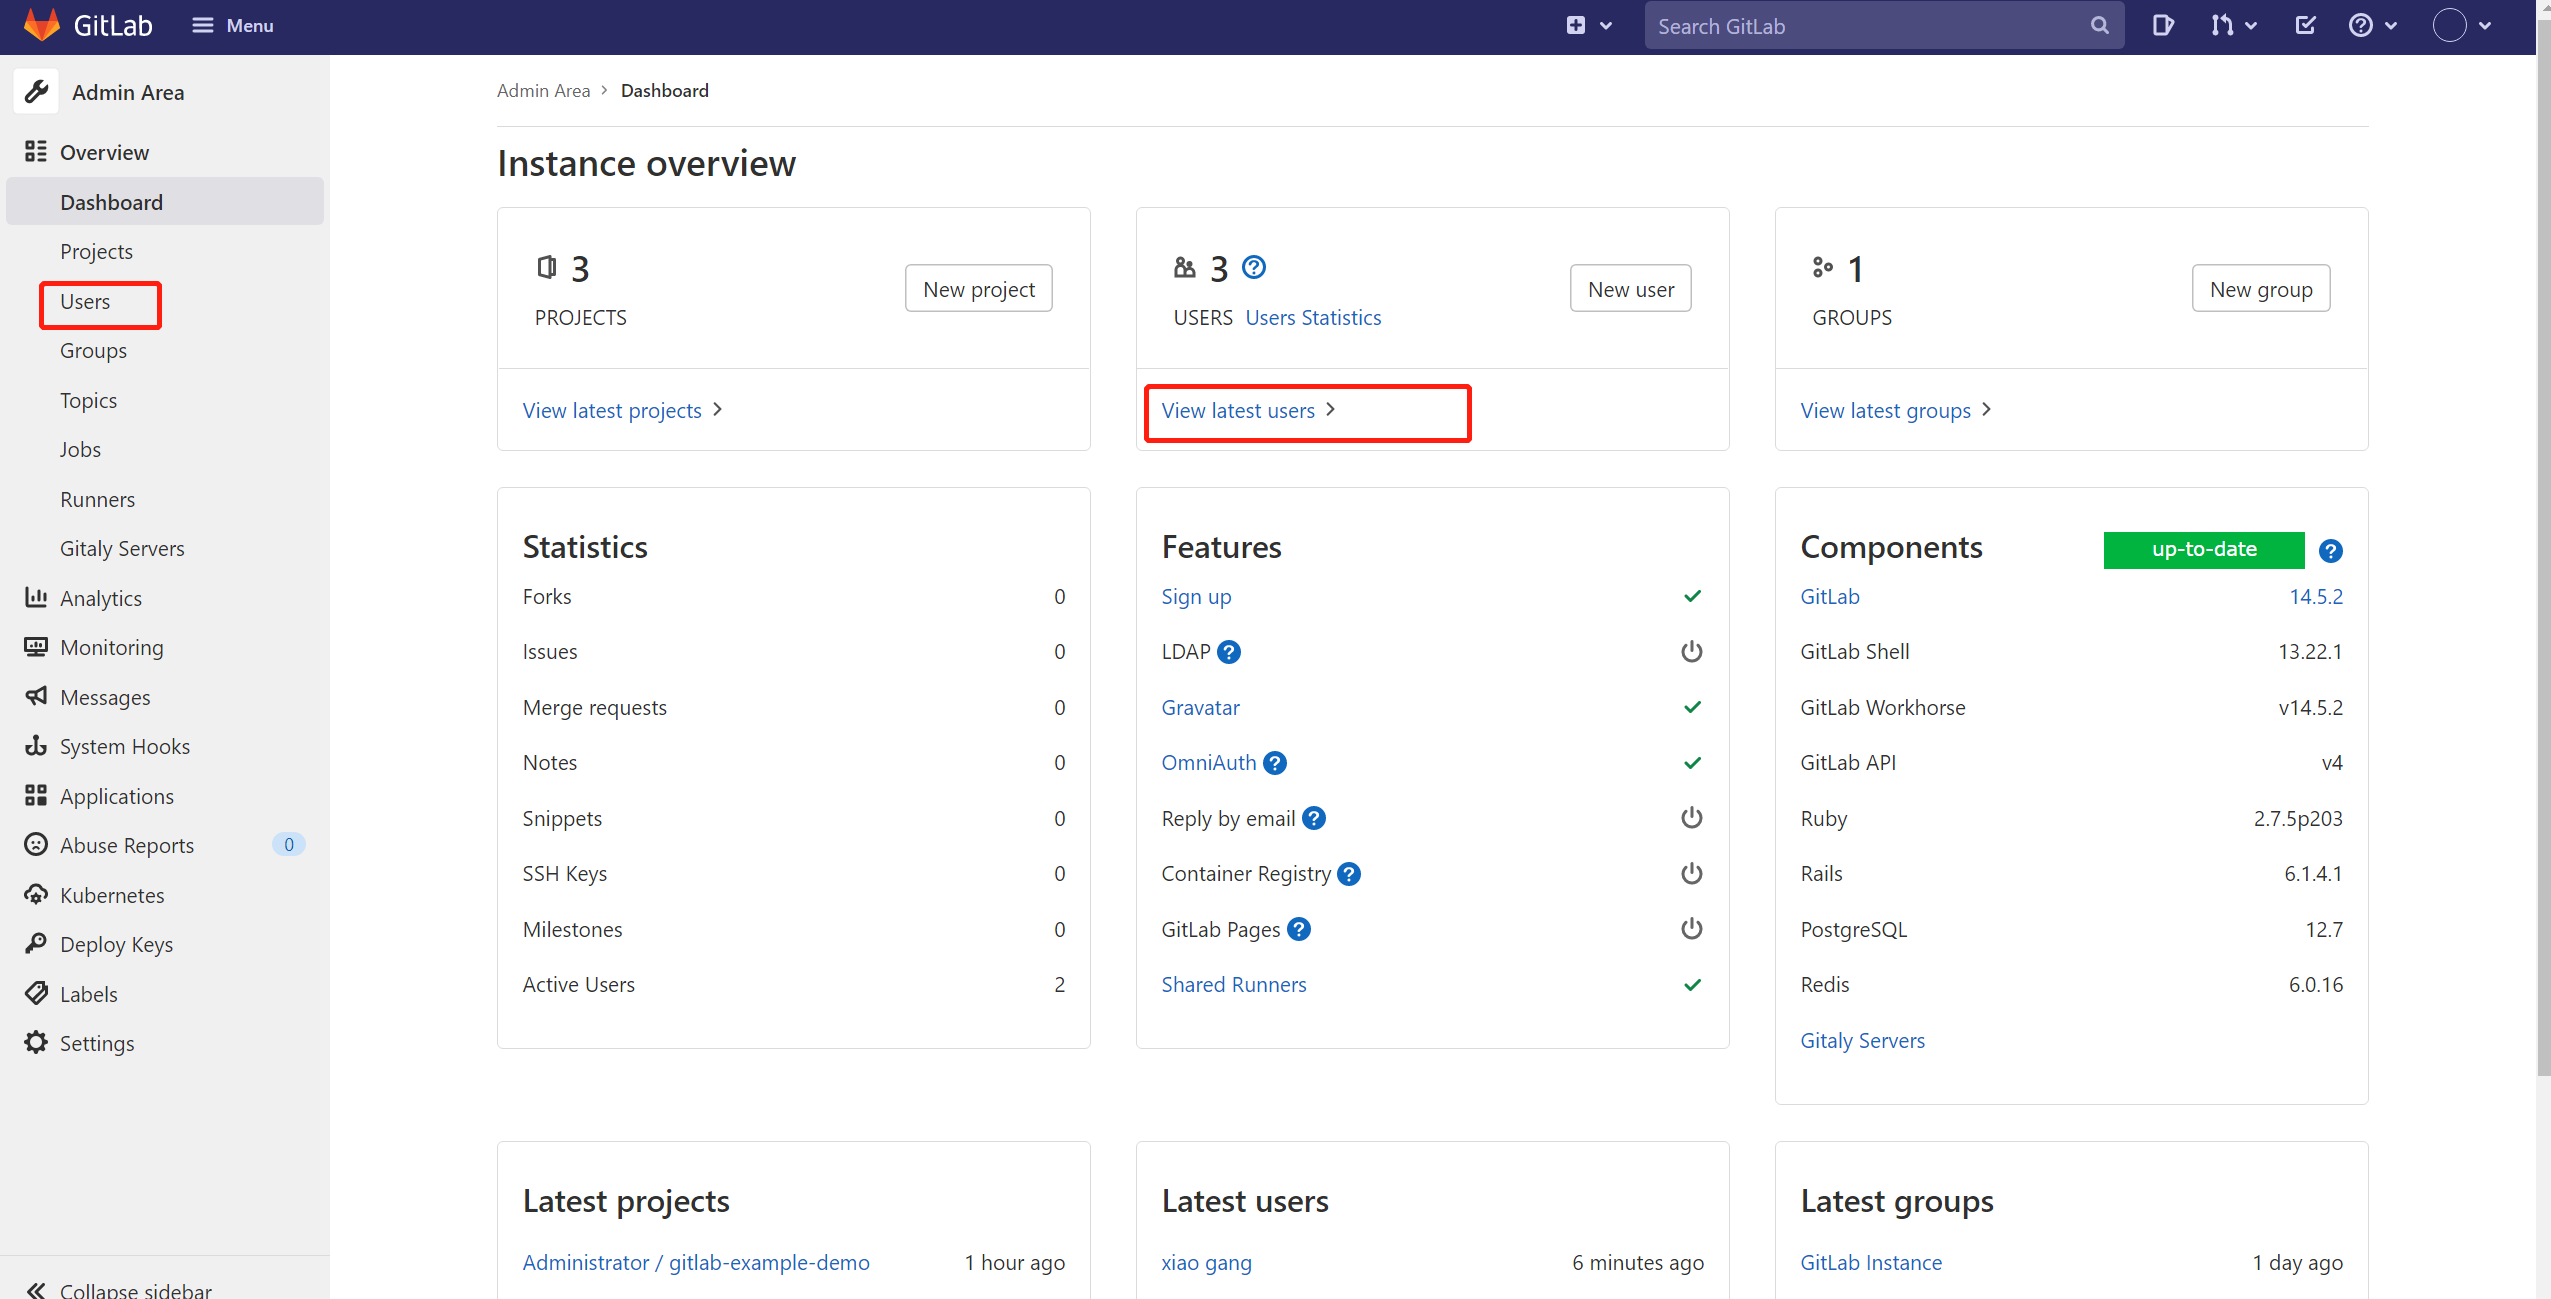Image resolution: width=2551 pixels, height=1299 pixels.
Task: Click Admin Area breadcrumb link
Action: pyautogui.click(x=543, y=90)
